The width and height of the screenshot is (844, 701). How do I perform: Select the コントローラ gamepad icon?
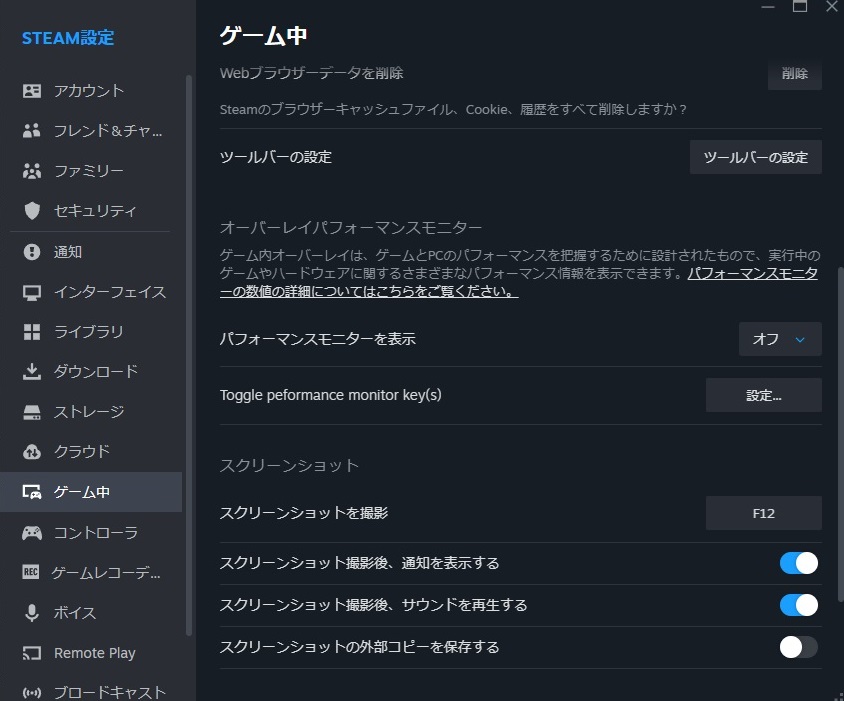point(32,533)
